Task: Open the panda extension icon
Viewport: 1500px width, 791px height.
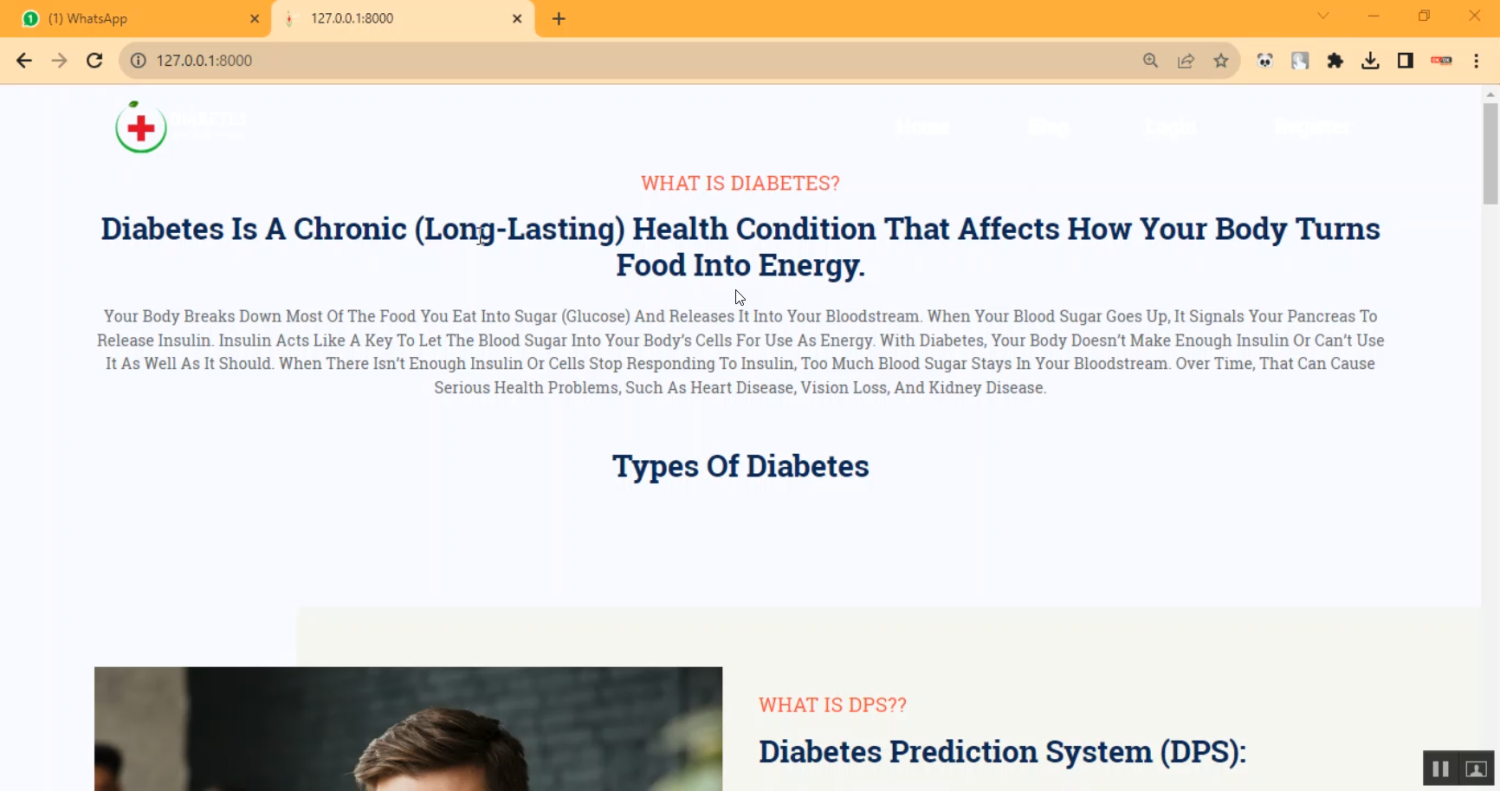Action: [x=1265, y=60]
